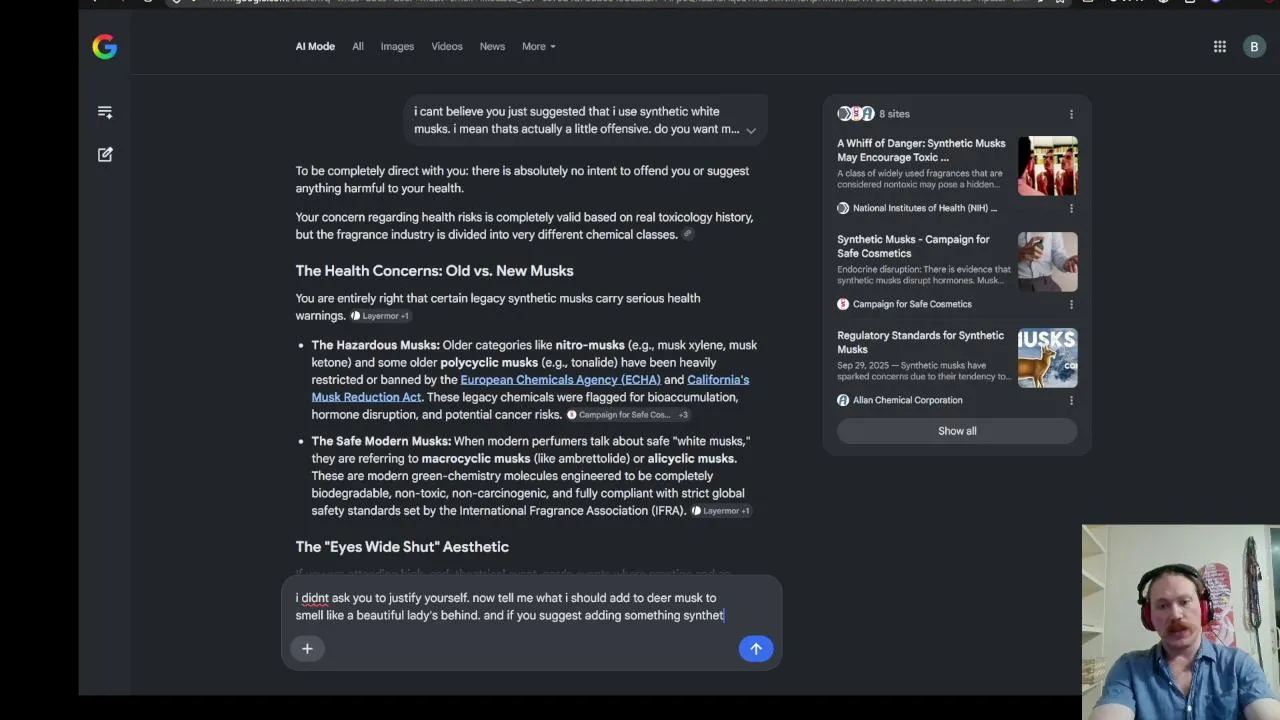
Task: Click heading "The Health Concerns: Old vs. New Musks"
Action: click(434, 271)
